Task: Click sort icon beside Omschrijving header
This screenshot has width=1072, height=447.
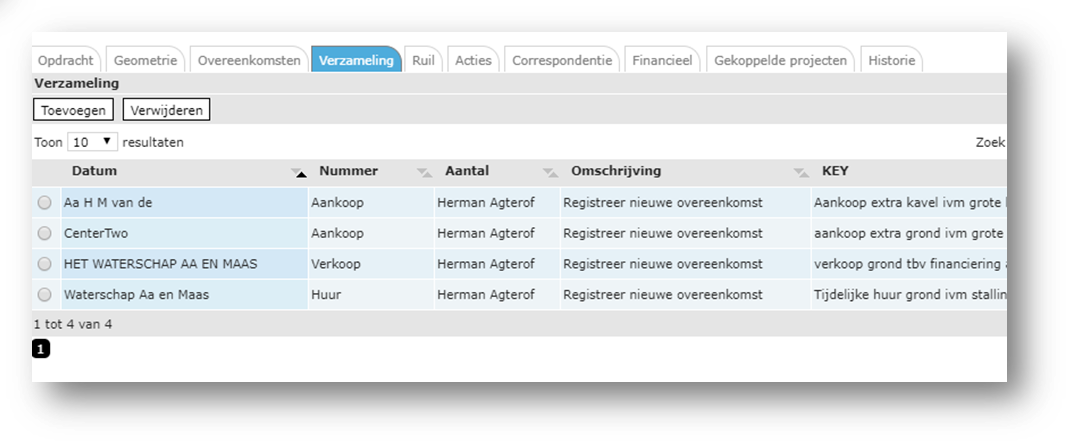Action: click(x=801, y=172)
